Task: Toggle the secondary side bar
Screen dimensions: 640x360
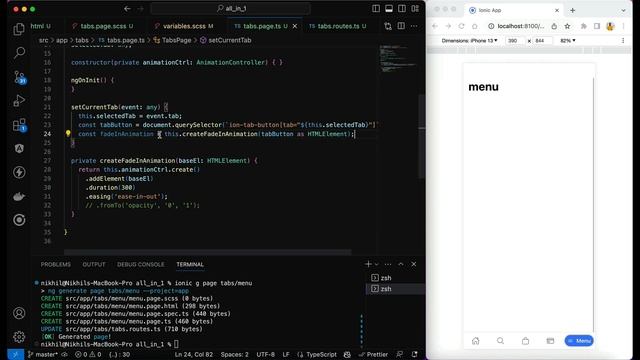Action: click(402, 9)
